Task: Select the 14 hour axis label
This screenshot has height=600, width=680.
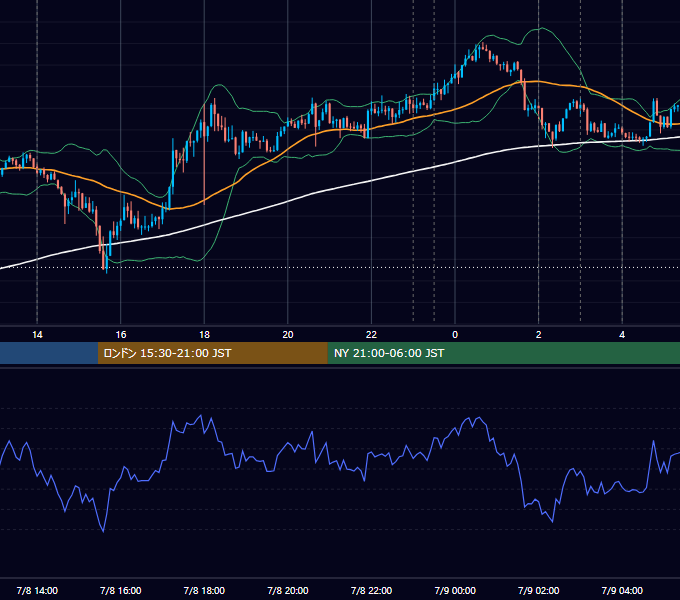Action: (x=37, y=335)
